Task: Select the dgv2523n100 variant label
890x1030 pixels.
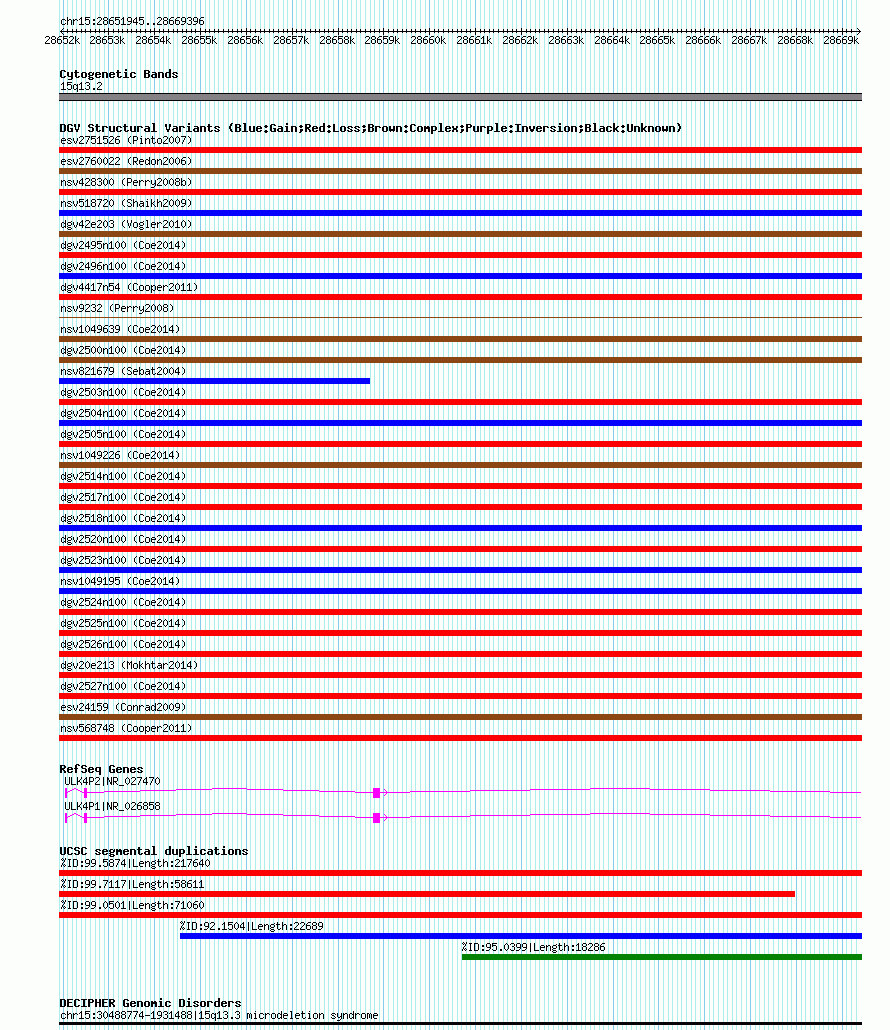Action: 123,560
